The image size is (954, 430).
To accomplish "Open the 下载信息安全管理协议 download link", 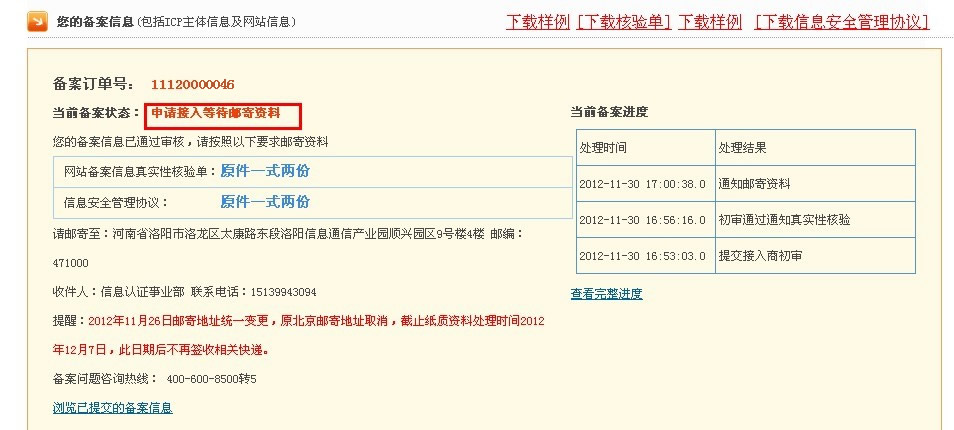I will click(841, 21).
